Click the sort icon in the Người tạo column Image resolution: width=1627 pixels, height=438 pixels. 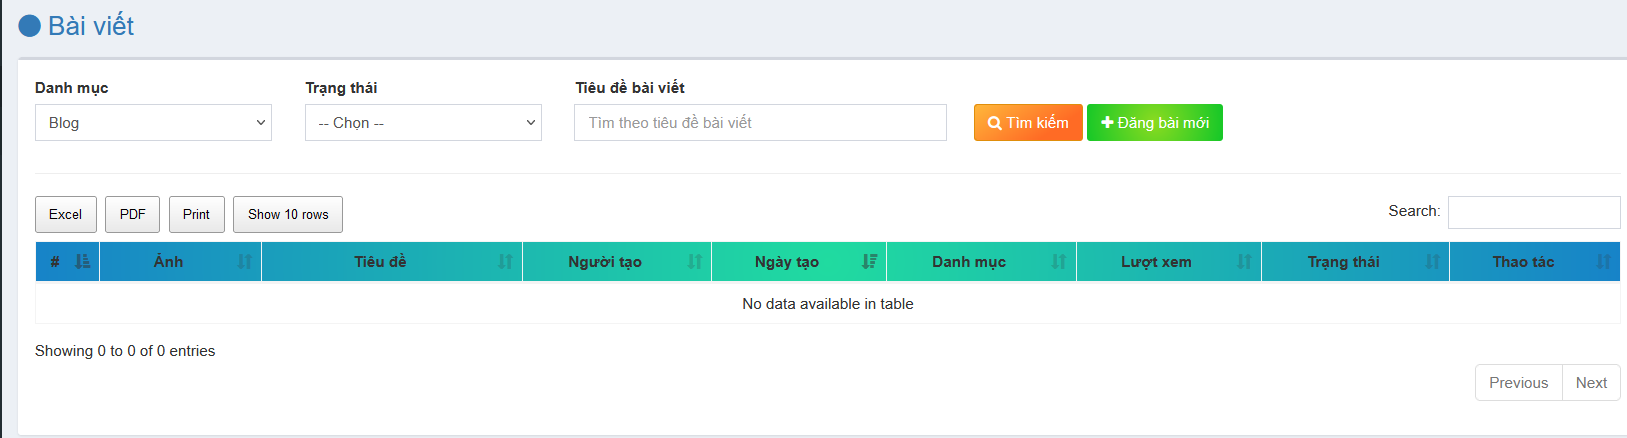(x=695, y=262)
